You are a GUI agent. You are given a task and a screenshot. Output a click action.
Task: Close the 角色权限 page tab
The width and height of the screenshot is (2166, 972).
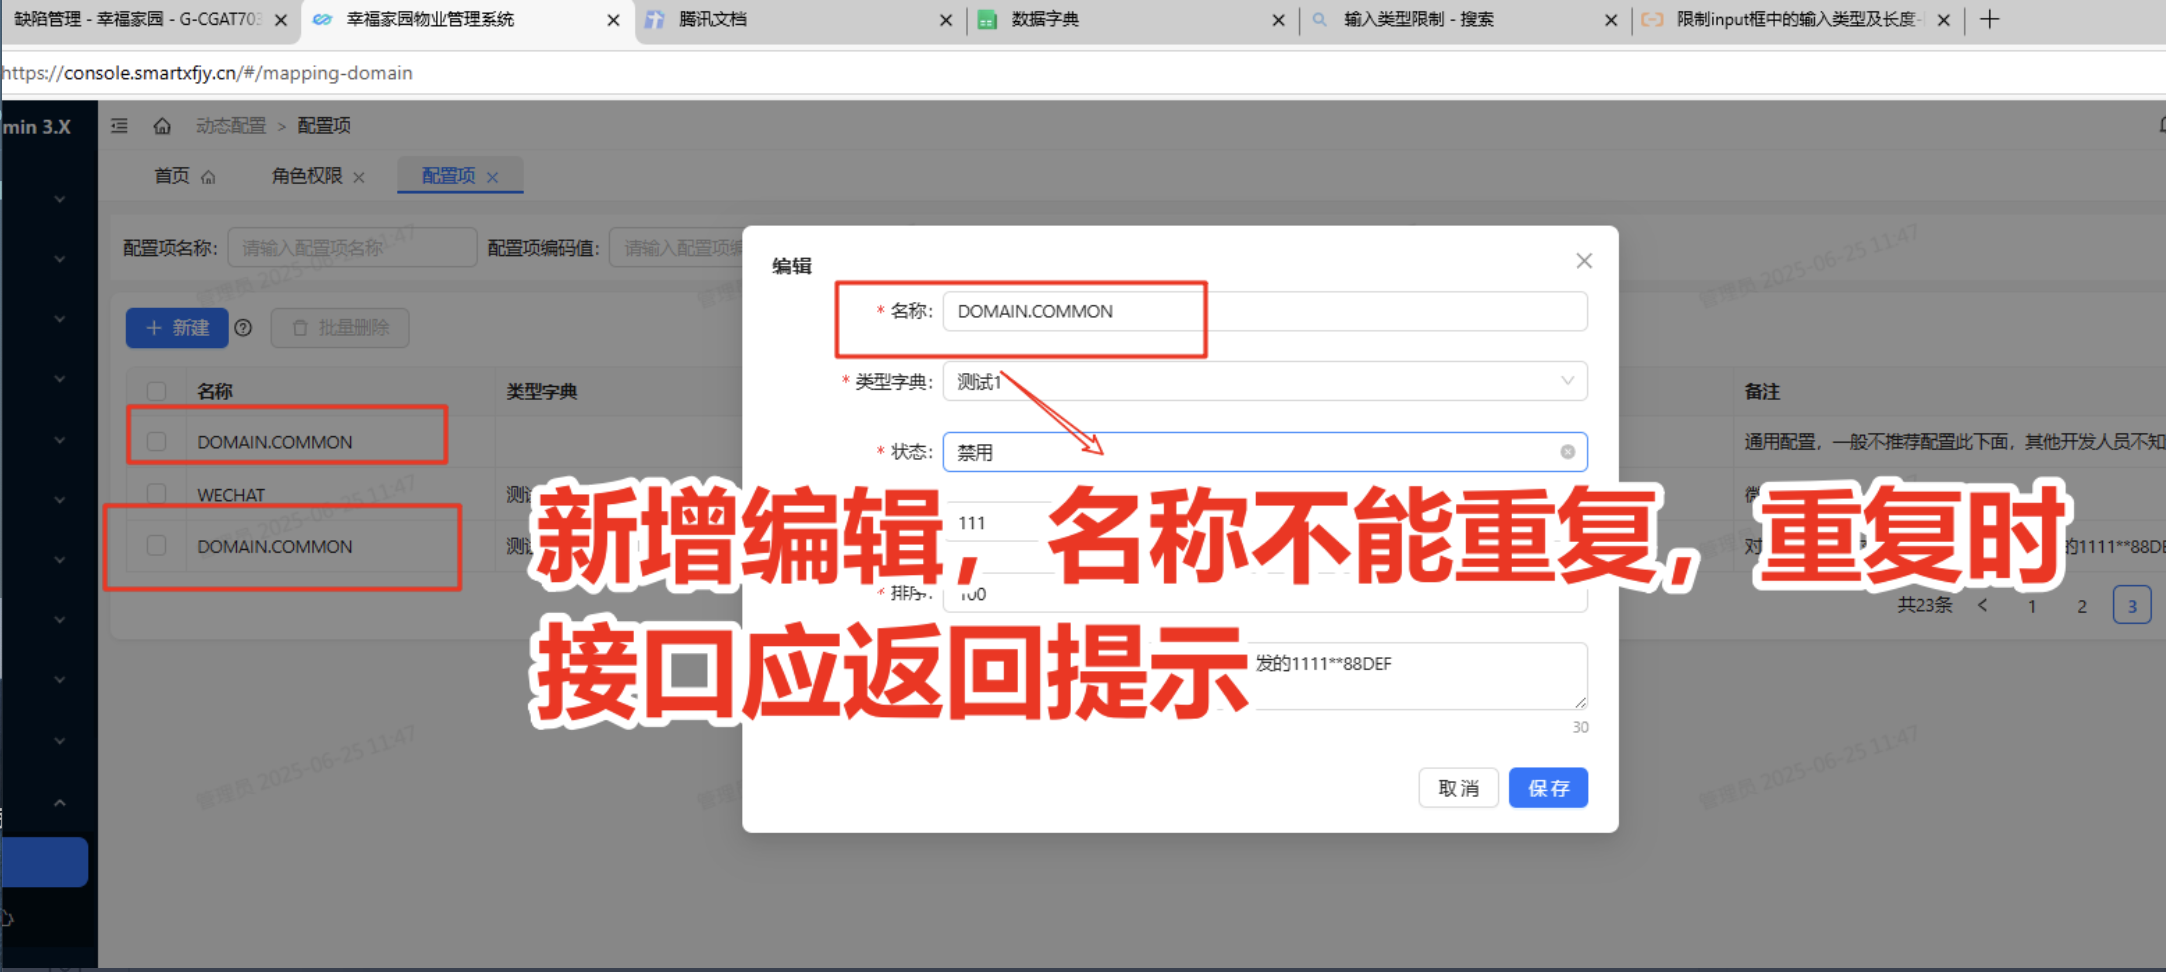(x=359, y=177)
